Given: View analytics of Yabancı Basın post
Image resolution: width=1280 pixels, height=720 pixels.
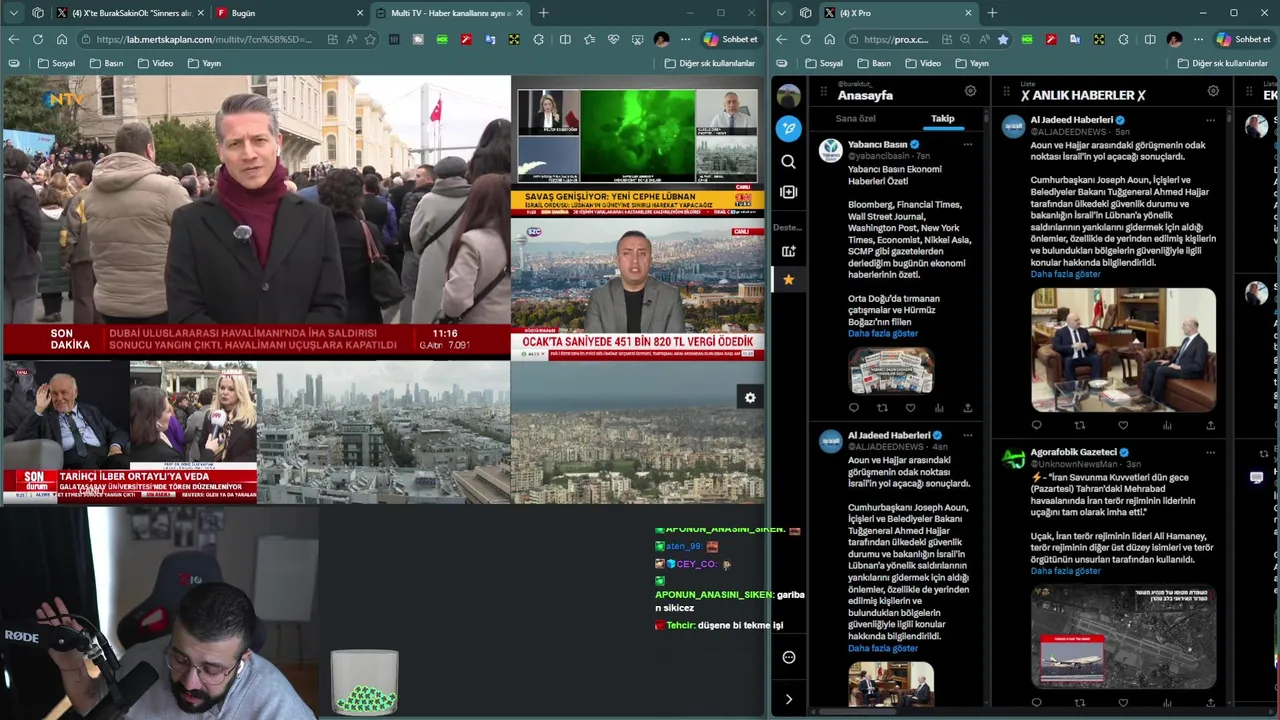Looking at the screenshot, I should (939, 408).
